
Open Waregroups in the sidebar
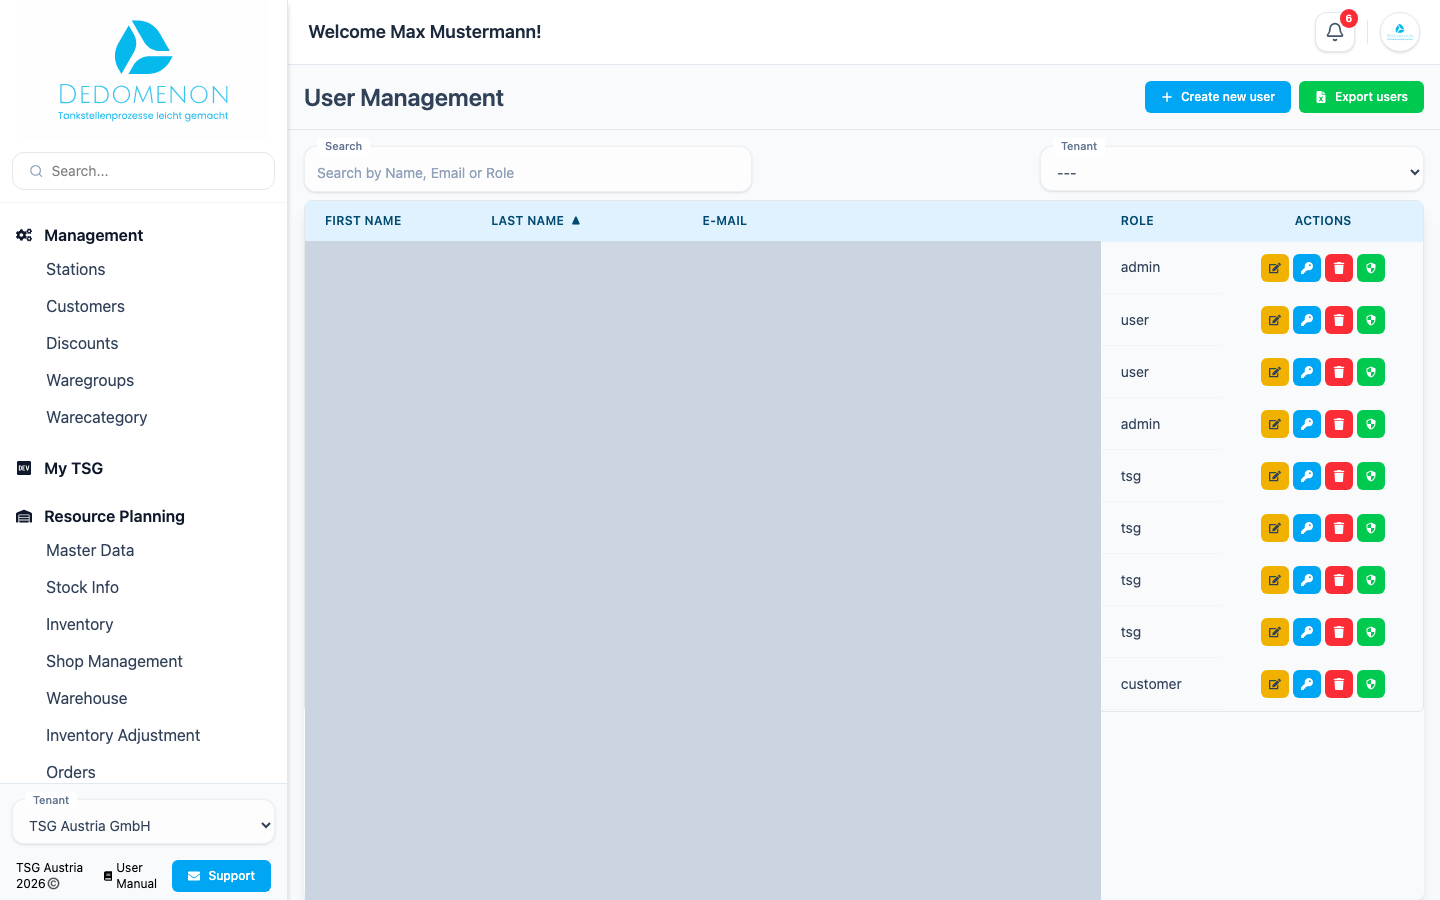point(90,380)
